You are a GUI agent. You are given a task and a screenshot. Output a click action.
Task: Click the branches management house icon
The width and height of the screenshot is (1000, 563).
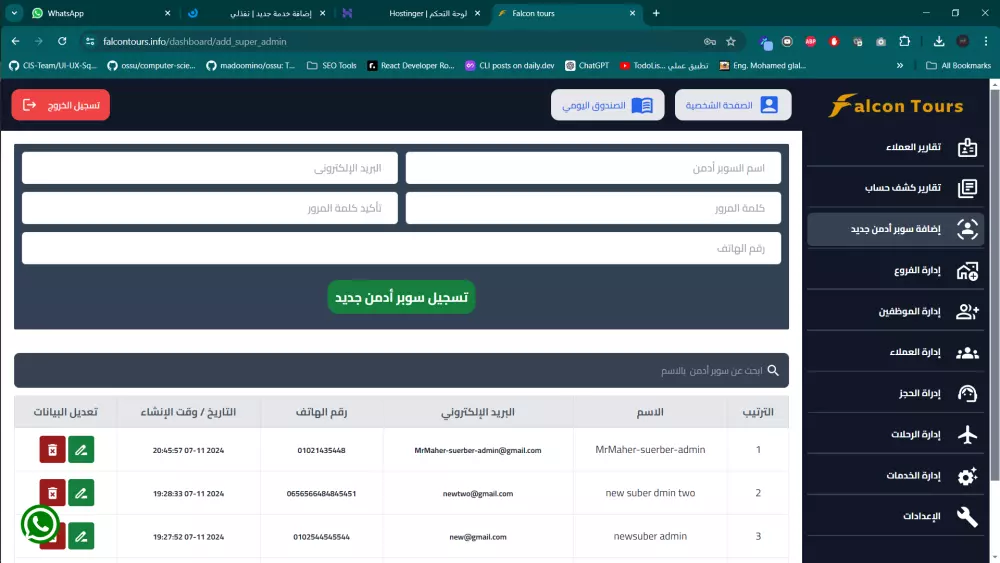click(x=967, y=270)
